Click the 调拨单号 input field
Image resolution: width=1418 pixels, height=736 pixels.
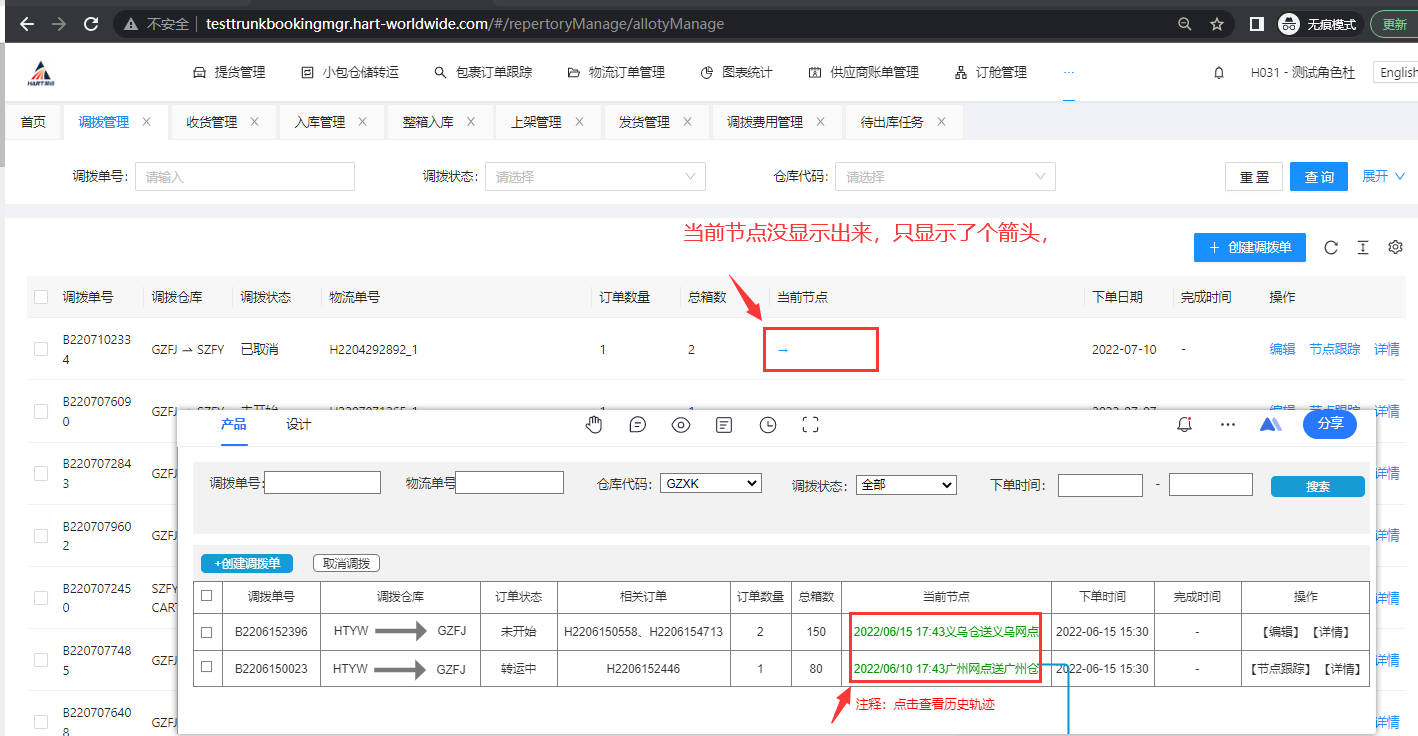[245, 177]
